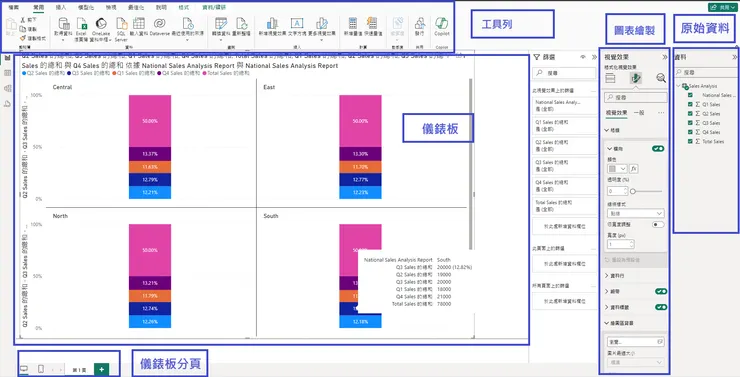
Task: Open the Data/Drill ribbon tab
Action: click(214, 8)
